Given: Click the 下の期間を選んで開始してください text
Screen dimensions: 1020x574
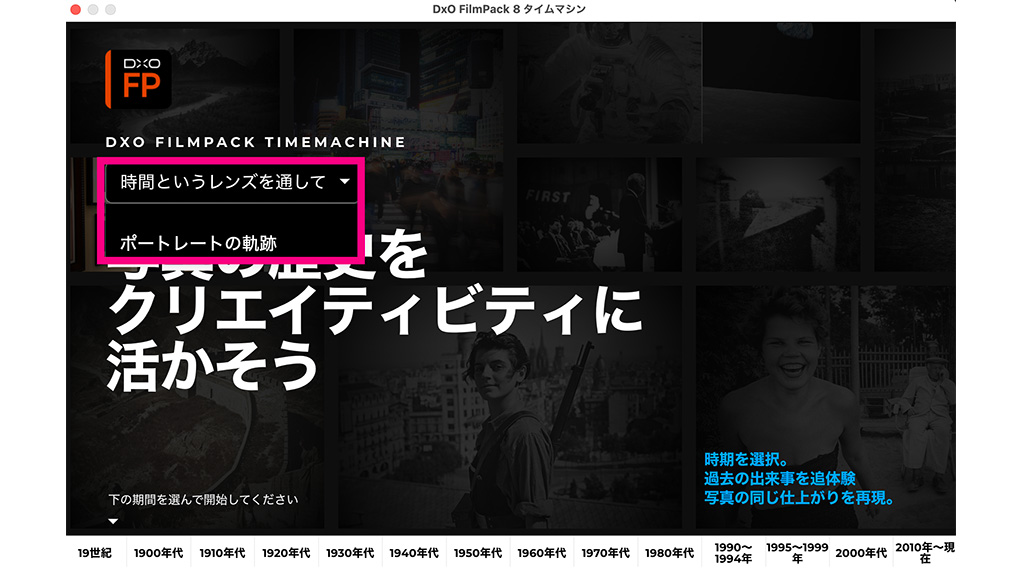Looking at the screenshot, I should pyautogui.click(x=203, y=500).
